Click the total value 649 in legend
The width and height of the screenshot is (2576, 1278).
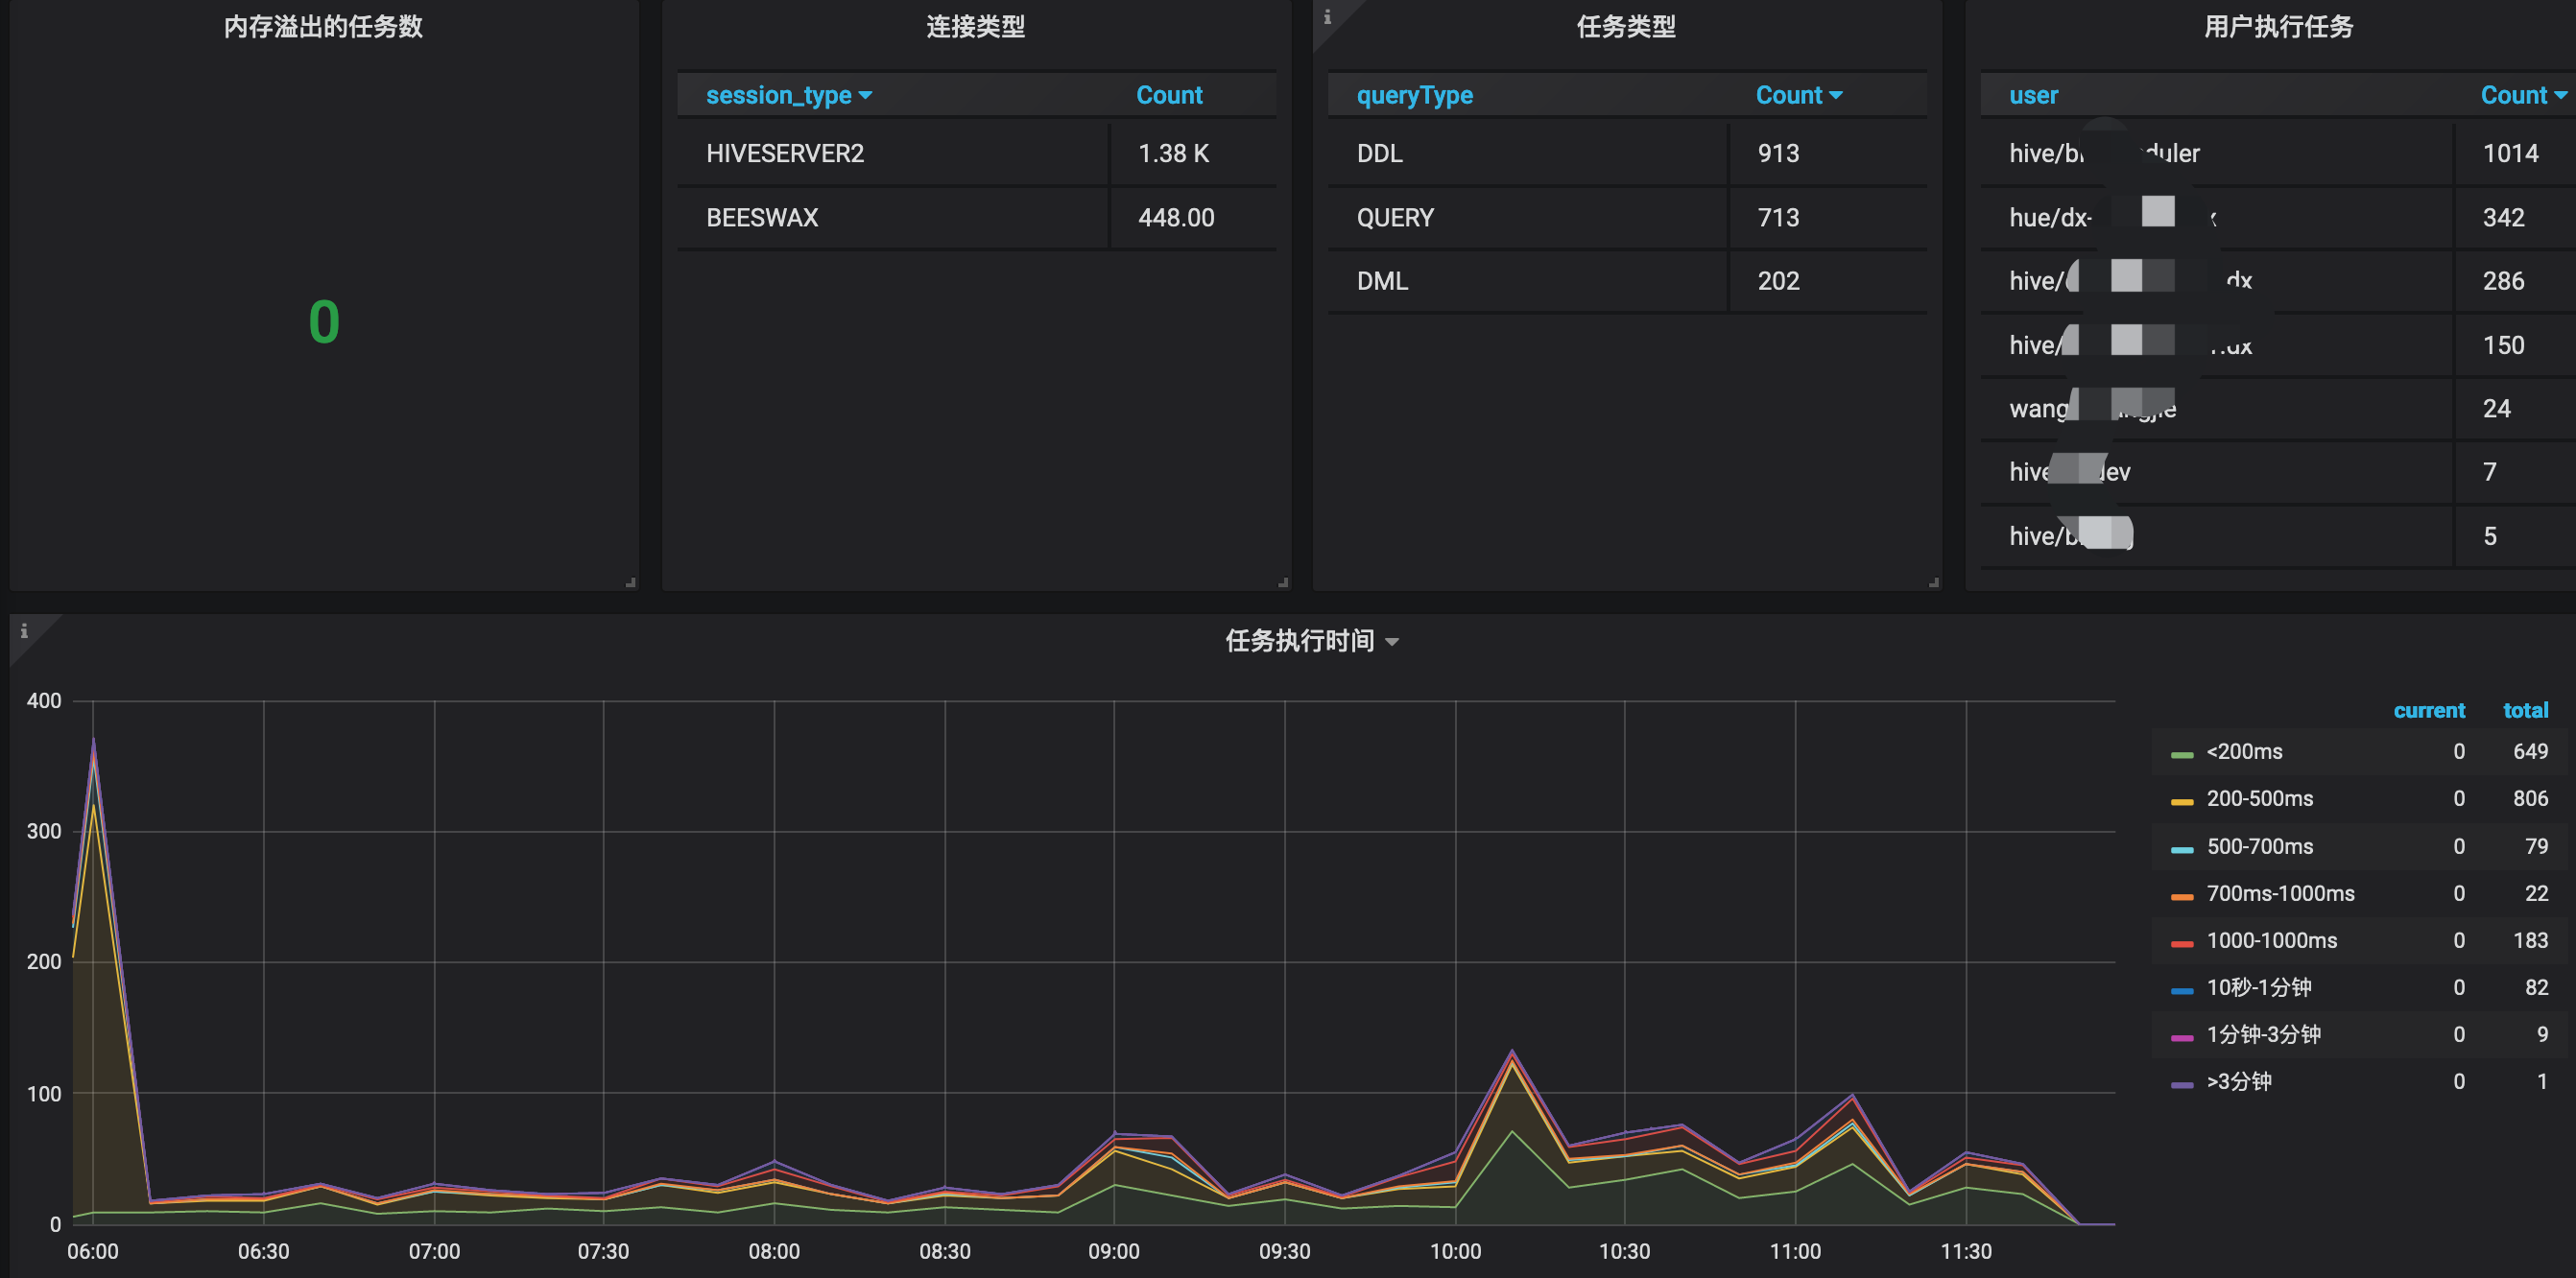tap(2530, 751)
